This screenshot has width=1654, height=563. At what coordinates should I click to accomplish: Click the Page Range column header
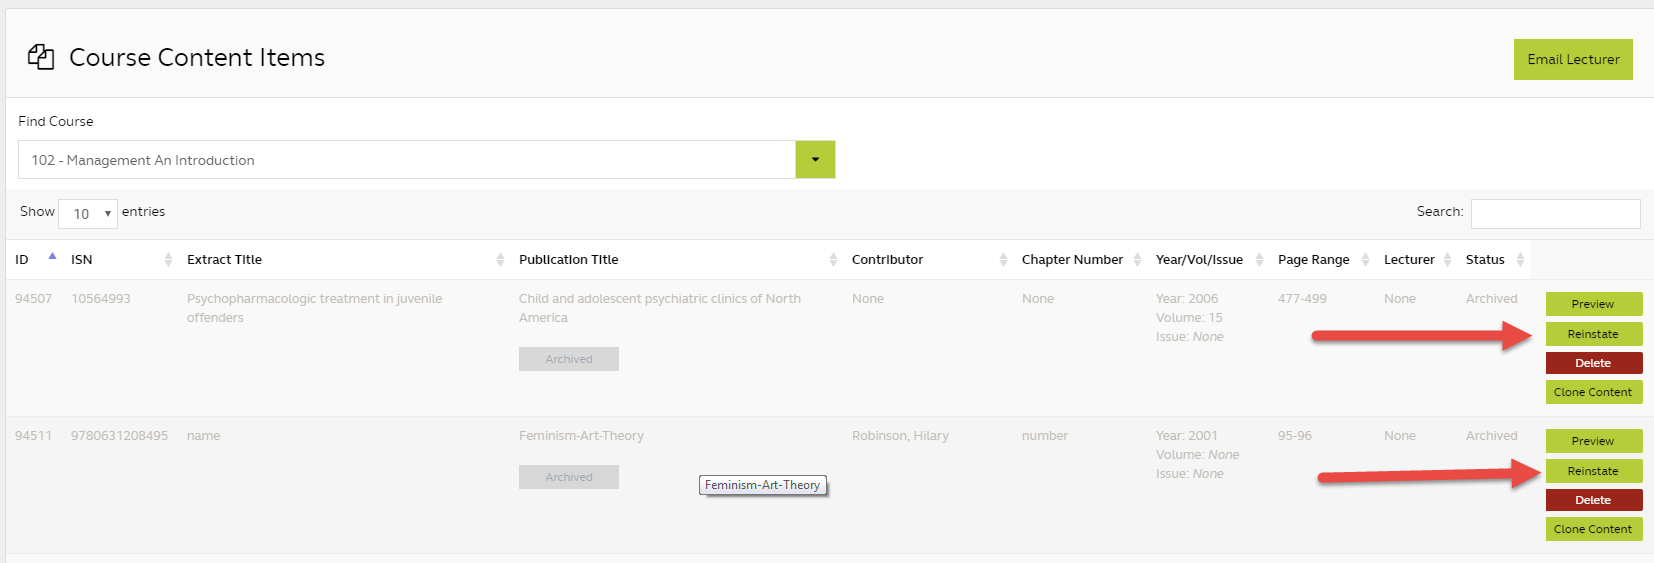(x=1313, y=260)
